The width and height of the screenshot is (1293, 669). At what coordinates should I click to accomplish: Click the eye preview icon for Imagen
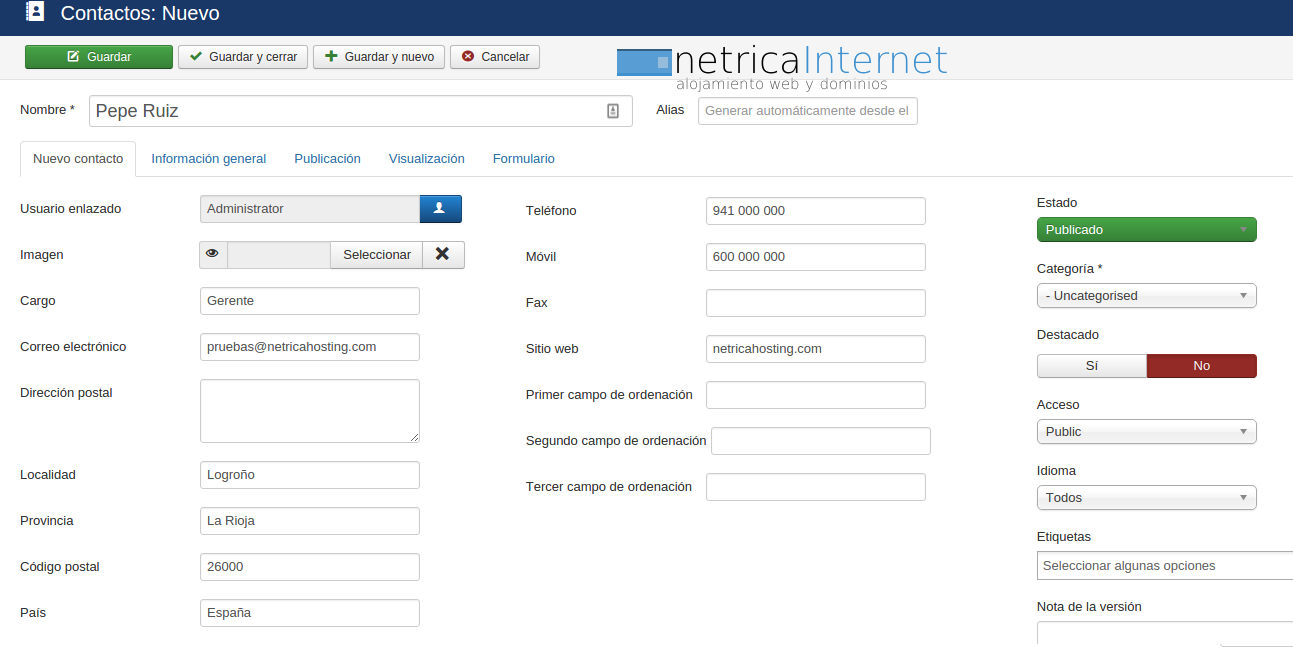(213, 255)
